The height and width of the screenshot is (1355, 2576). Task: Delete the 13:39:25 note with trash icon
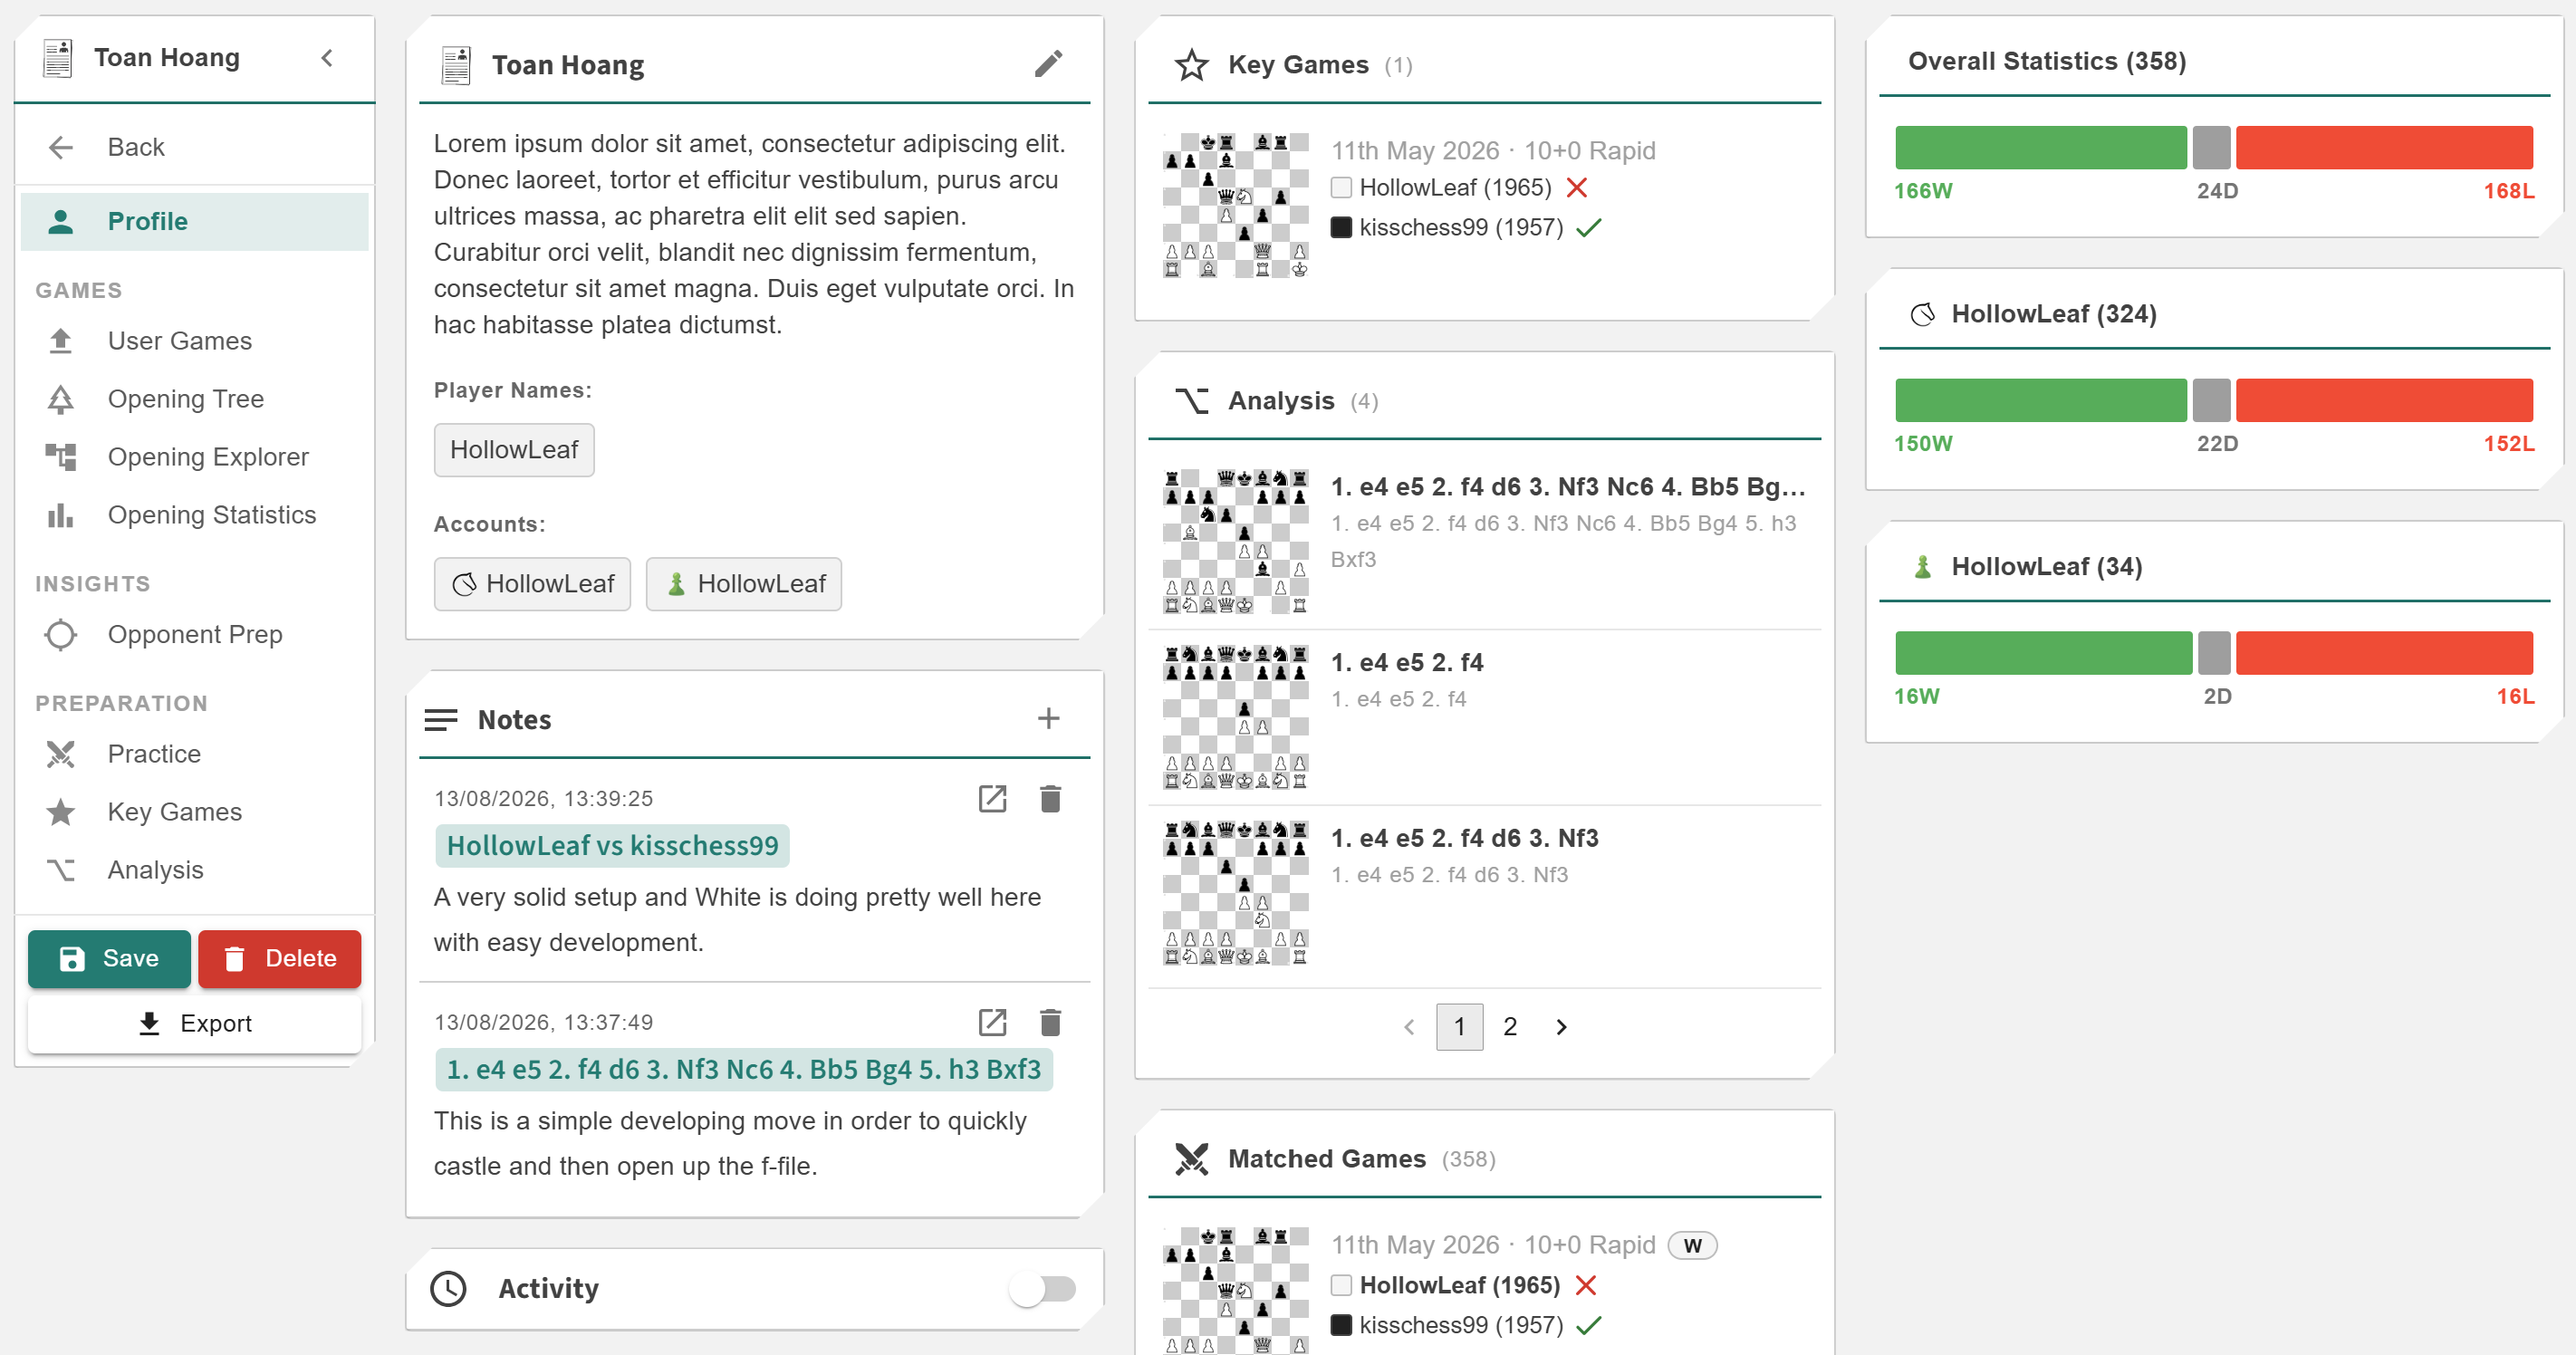point(1050,798)
